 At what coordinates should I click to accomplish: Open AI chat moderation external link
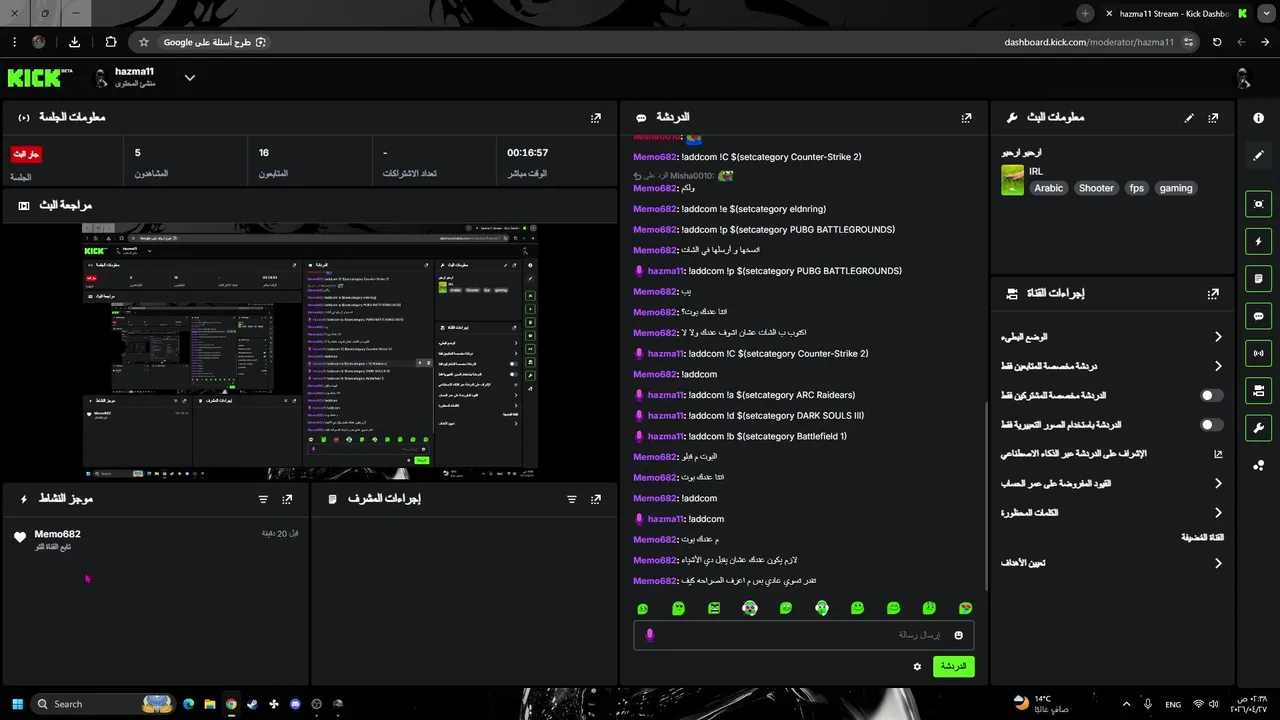(x=1218, y=454)
